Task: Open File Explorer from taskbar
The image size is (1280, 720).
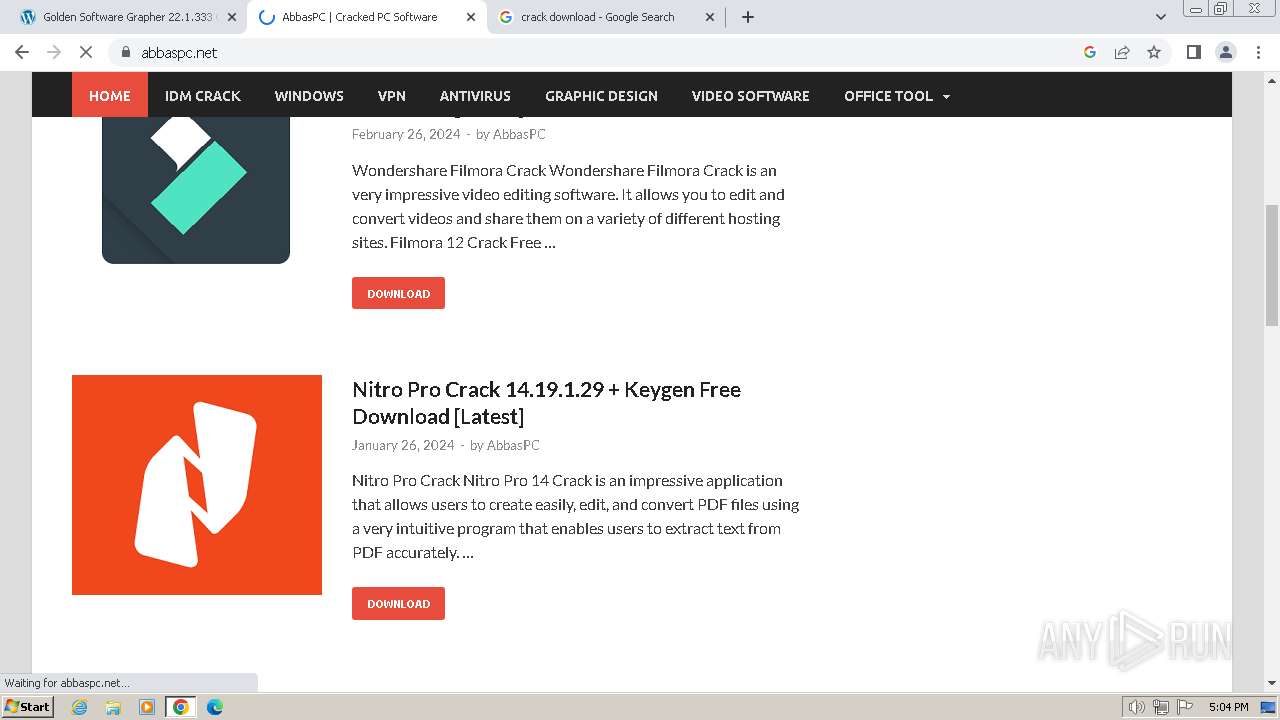Action: (x=113, y=707)
